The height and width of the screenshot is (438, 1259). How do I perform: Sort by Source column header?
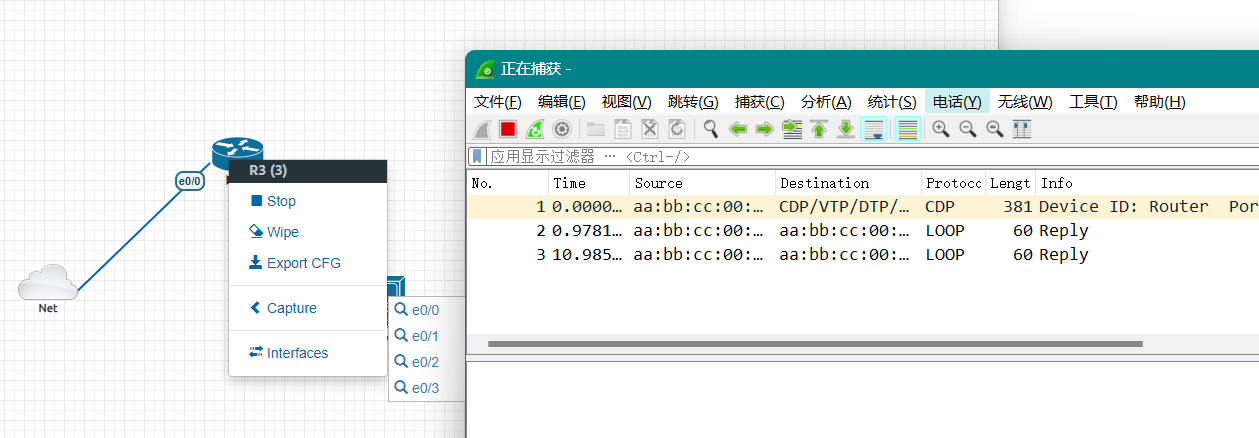point(702,183)
